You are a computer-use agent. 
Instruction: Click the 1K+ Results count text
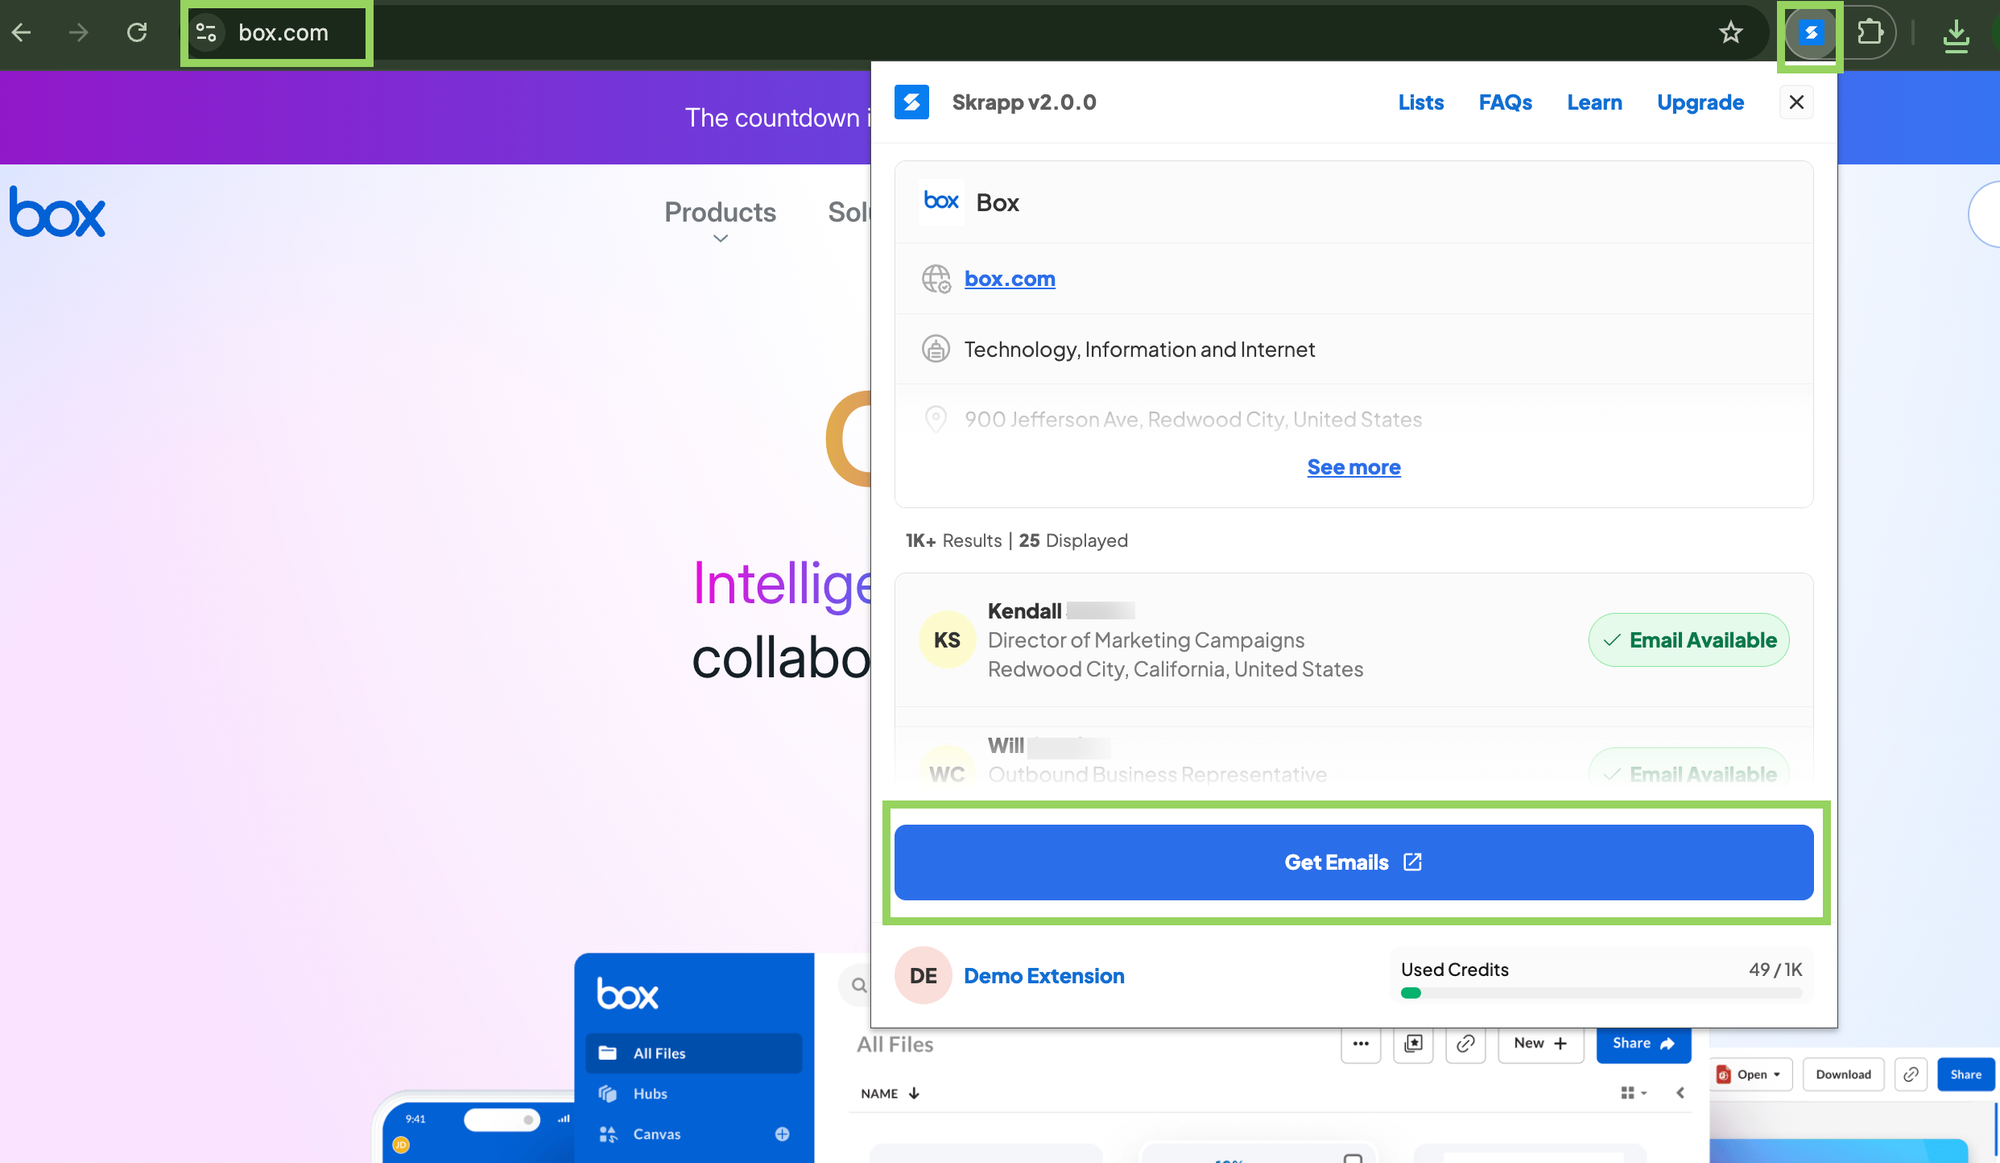953,540
